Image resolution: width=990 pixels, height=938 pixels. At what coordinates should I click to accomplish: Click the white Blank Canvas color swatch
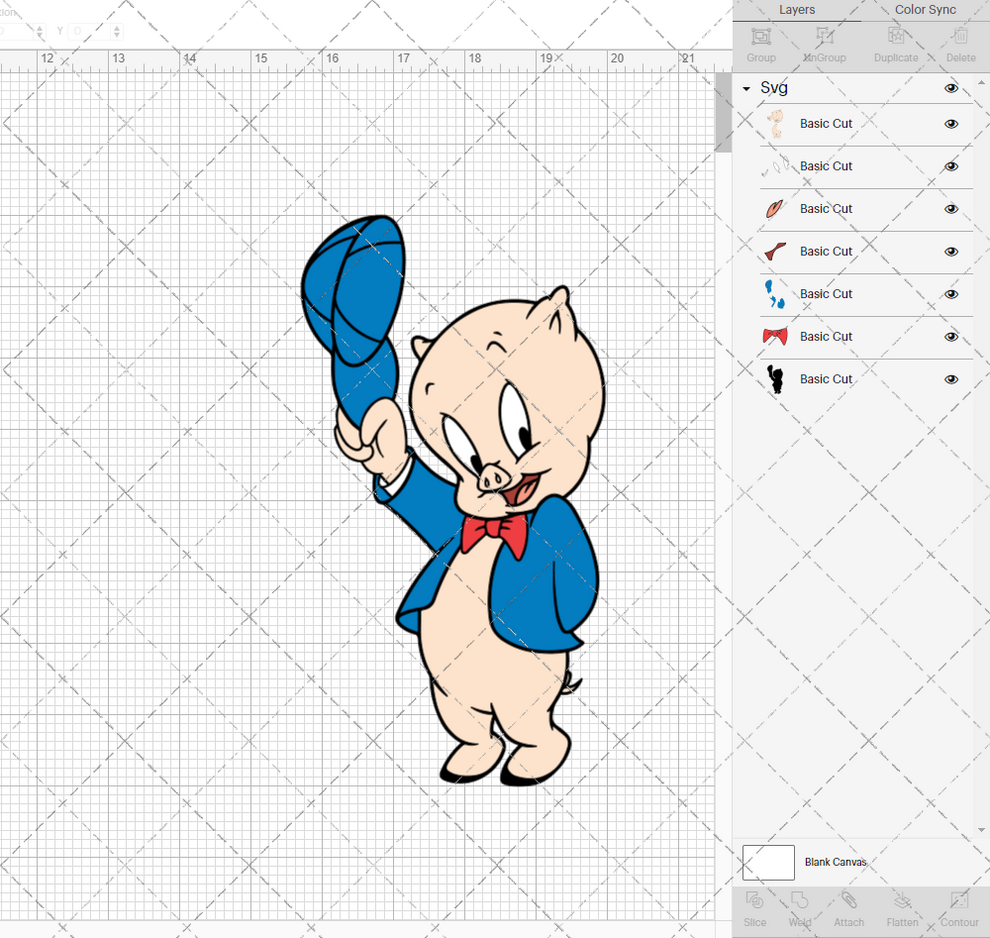coord(768,862)
